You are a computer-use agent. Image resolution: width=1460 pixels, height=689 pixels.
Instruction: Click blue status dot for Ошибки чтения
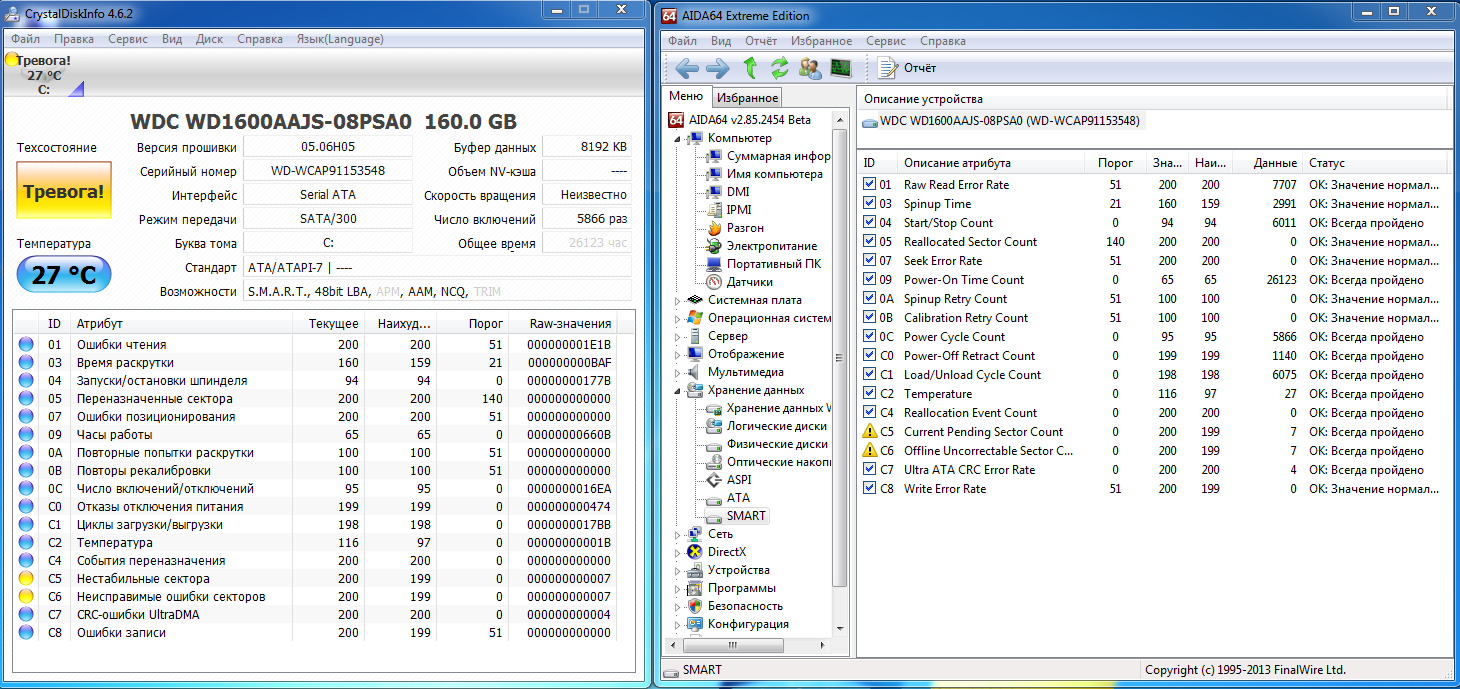pos(26,345)
